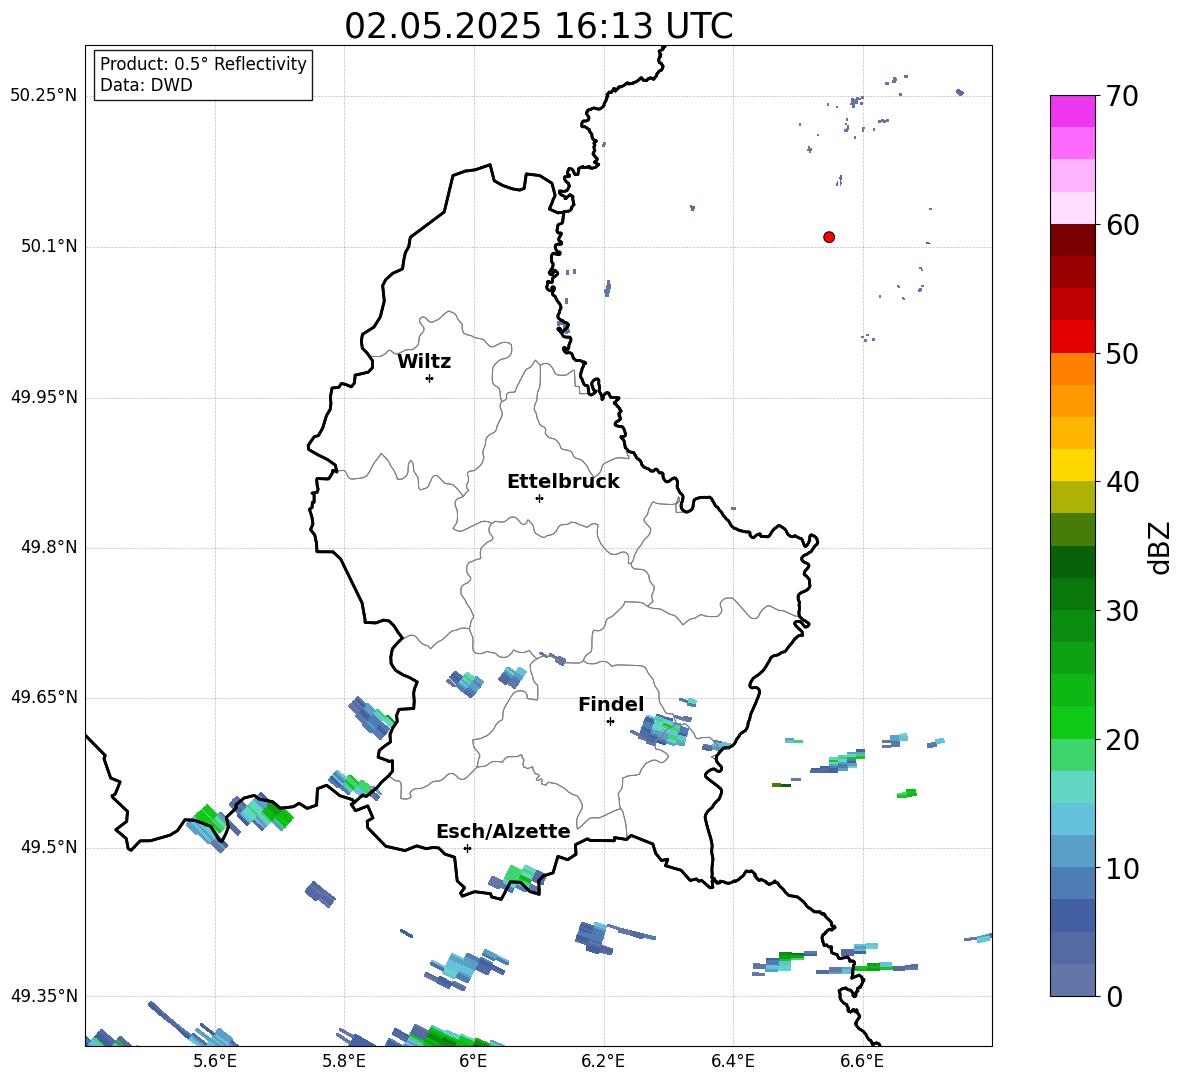Click the 6.6°E longitude label

point(862,1061)
